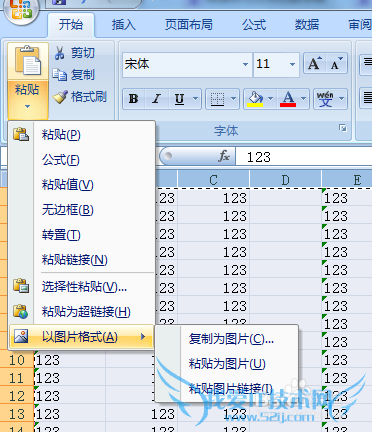Select row 10 header
The image size is (372, 432).
(x=17, y=360)
